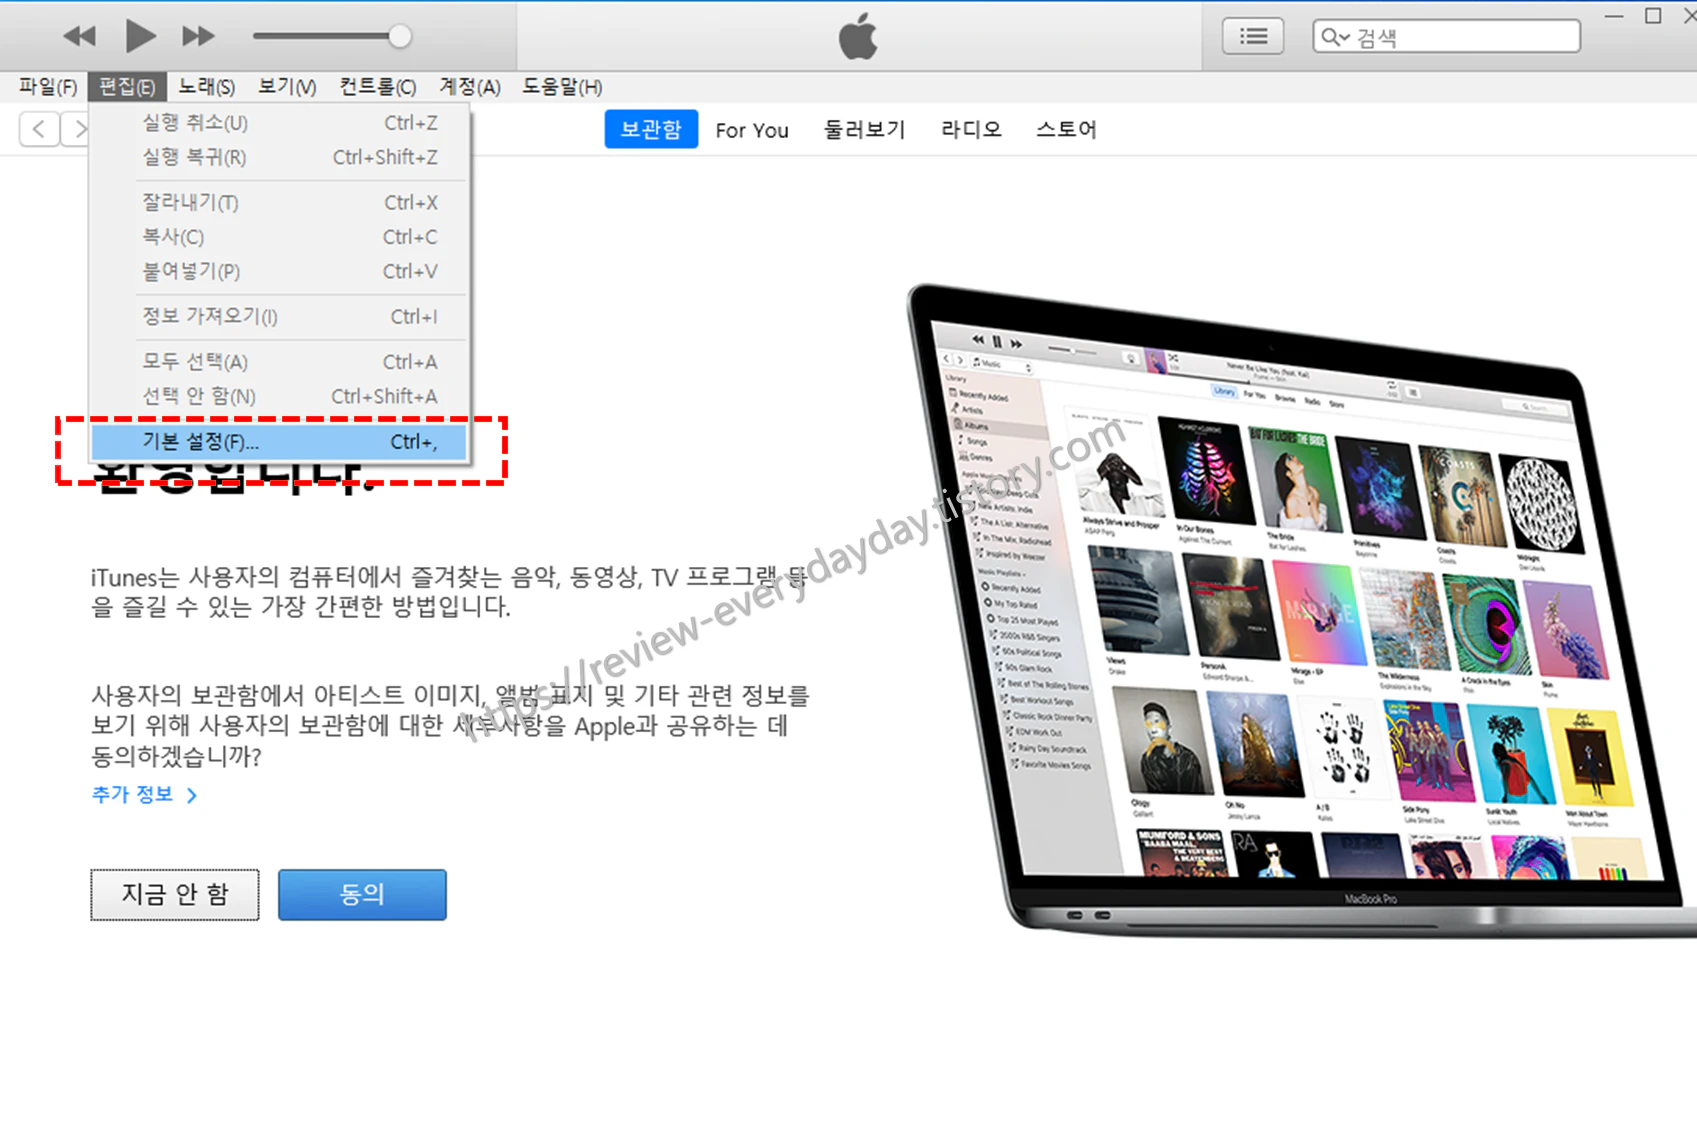
Task: Open the 보기(V) menu
Action: (287, 87)
